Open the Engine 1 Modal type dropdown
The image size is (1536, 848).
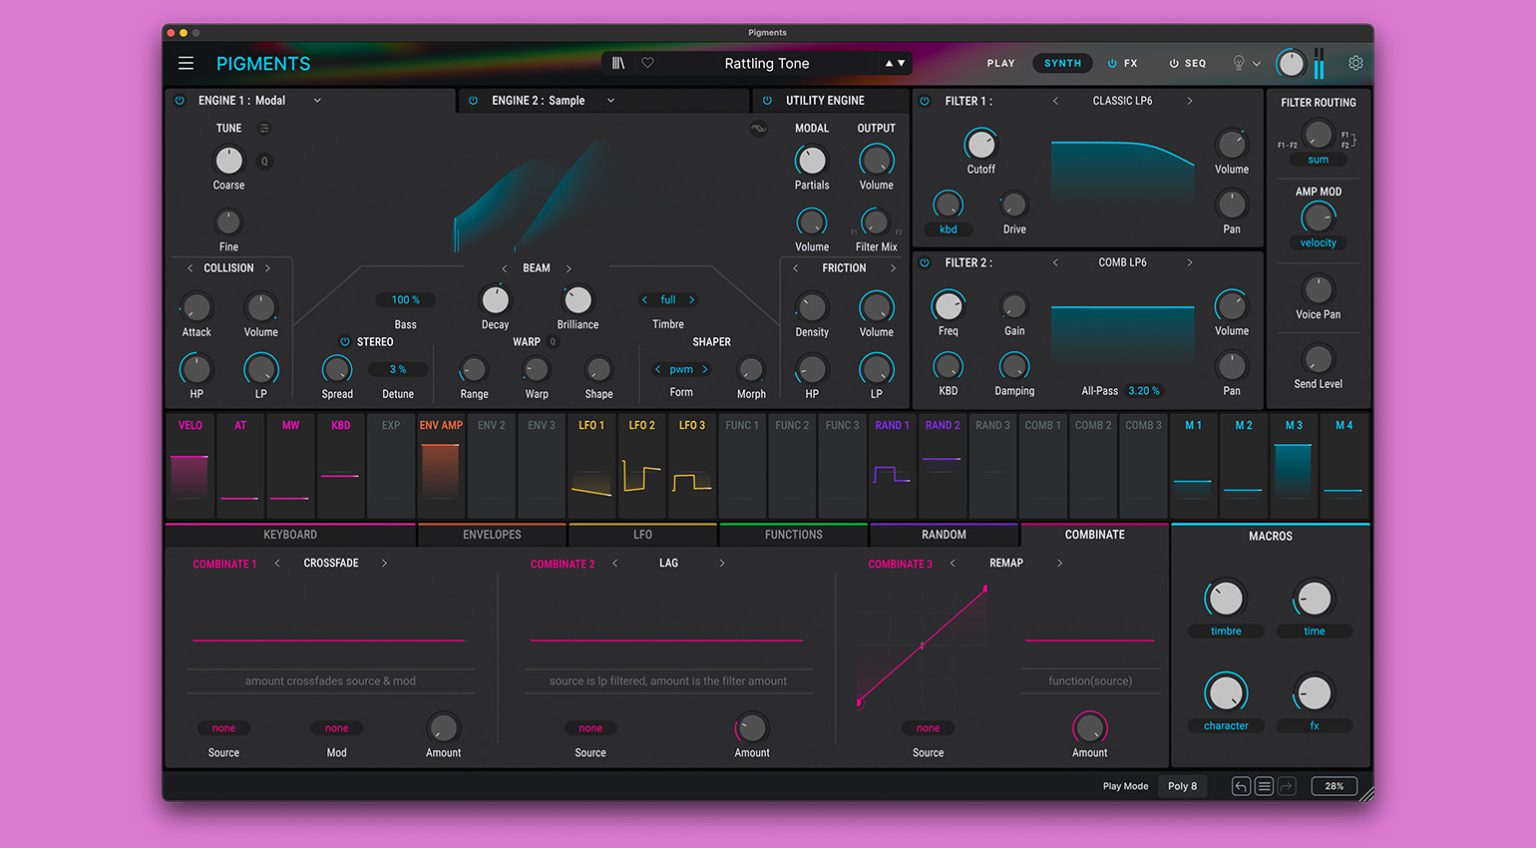click(x=317, y=100)
